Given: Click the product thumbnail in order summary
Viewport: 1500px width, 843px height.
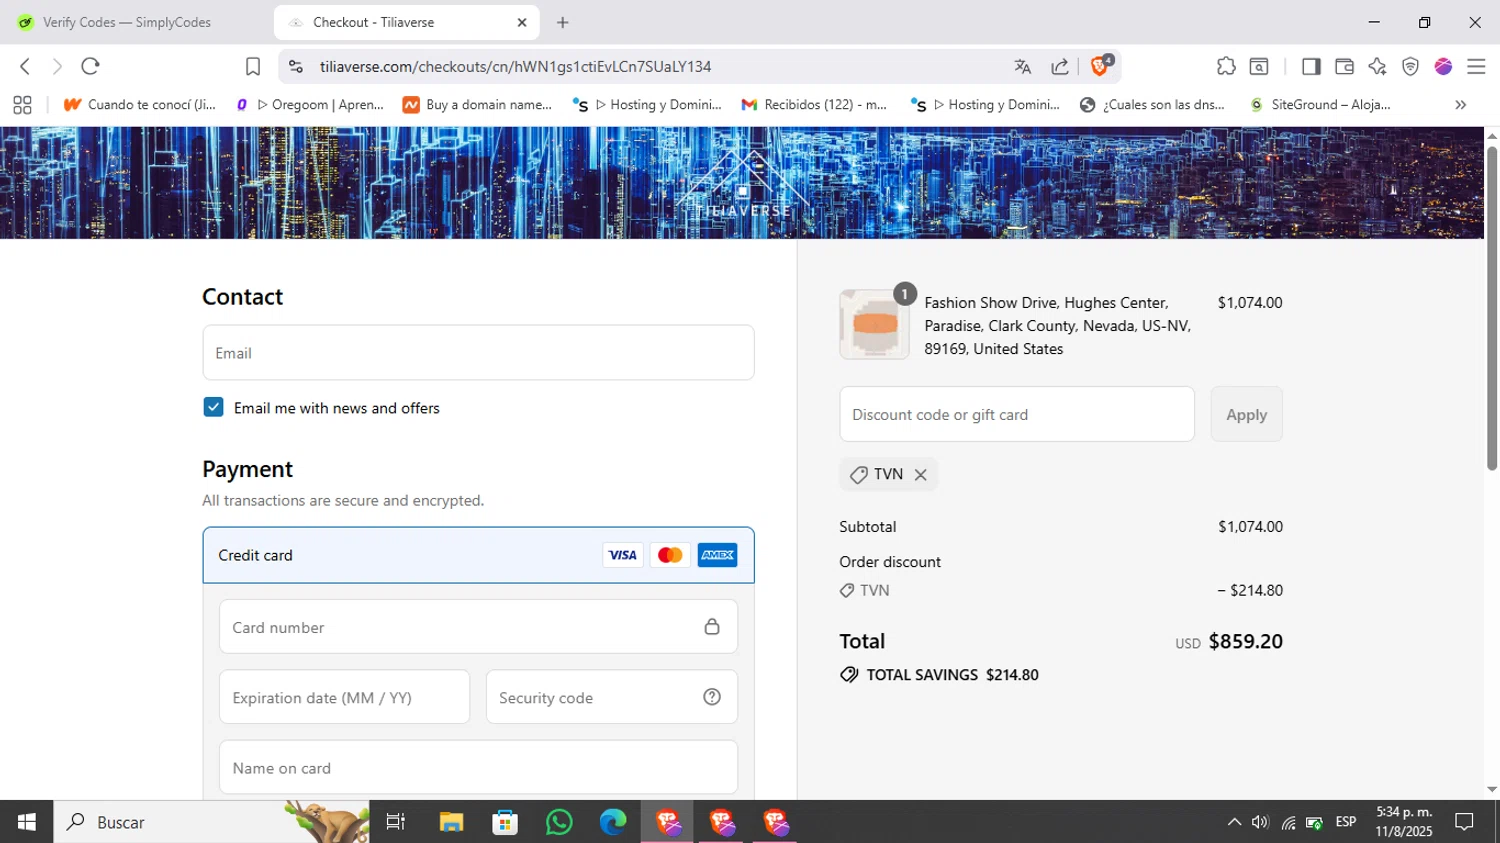Looking at the screenshot, I should click(874, 324).
